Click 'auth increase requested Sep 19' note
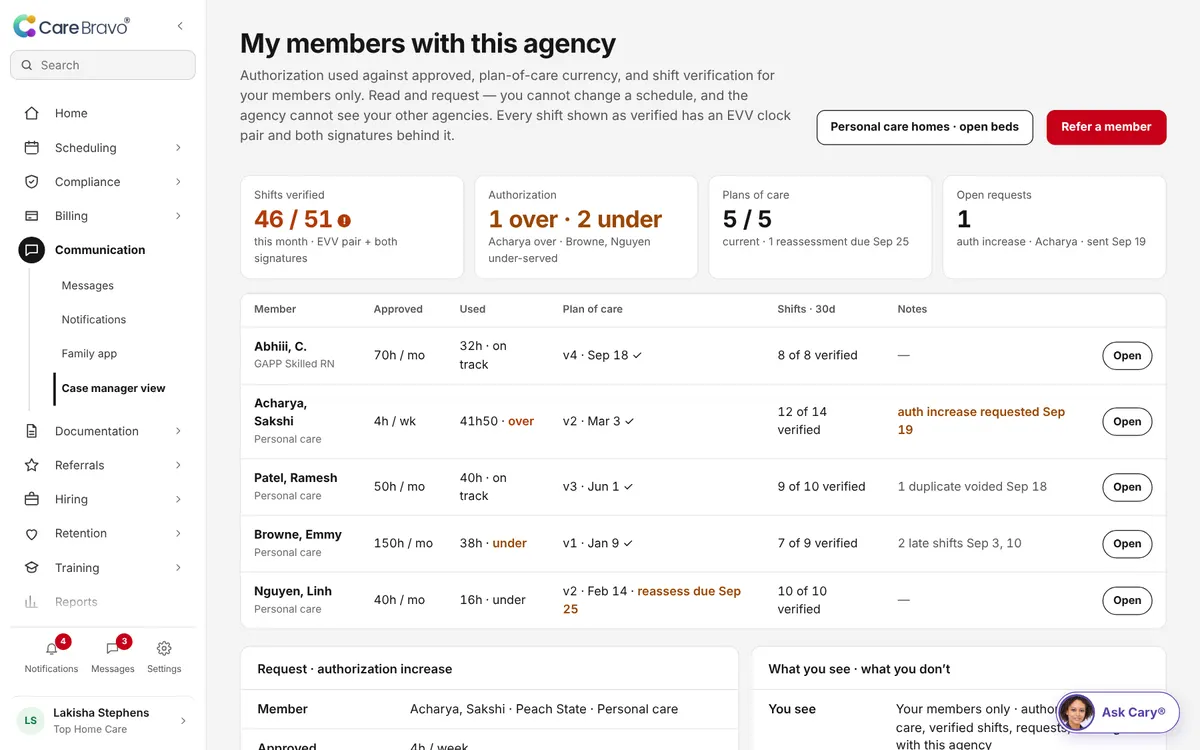 981,421
